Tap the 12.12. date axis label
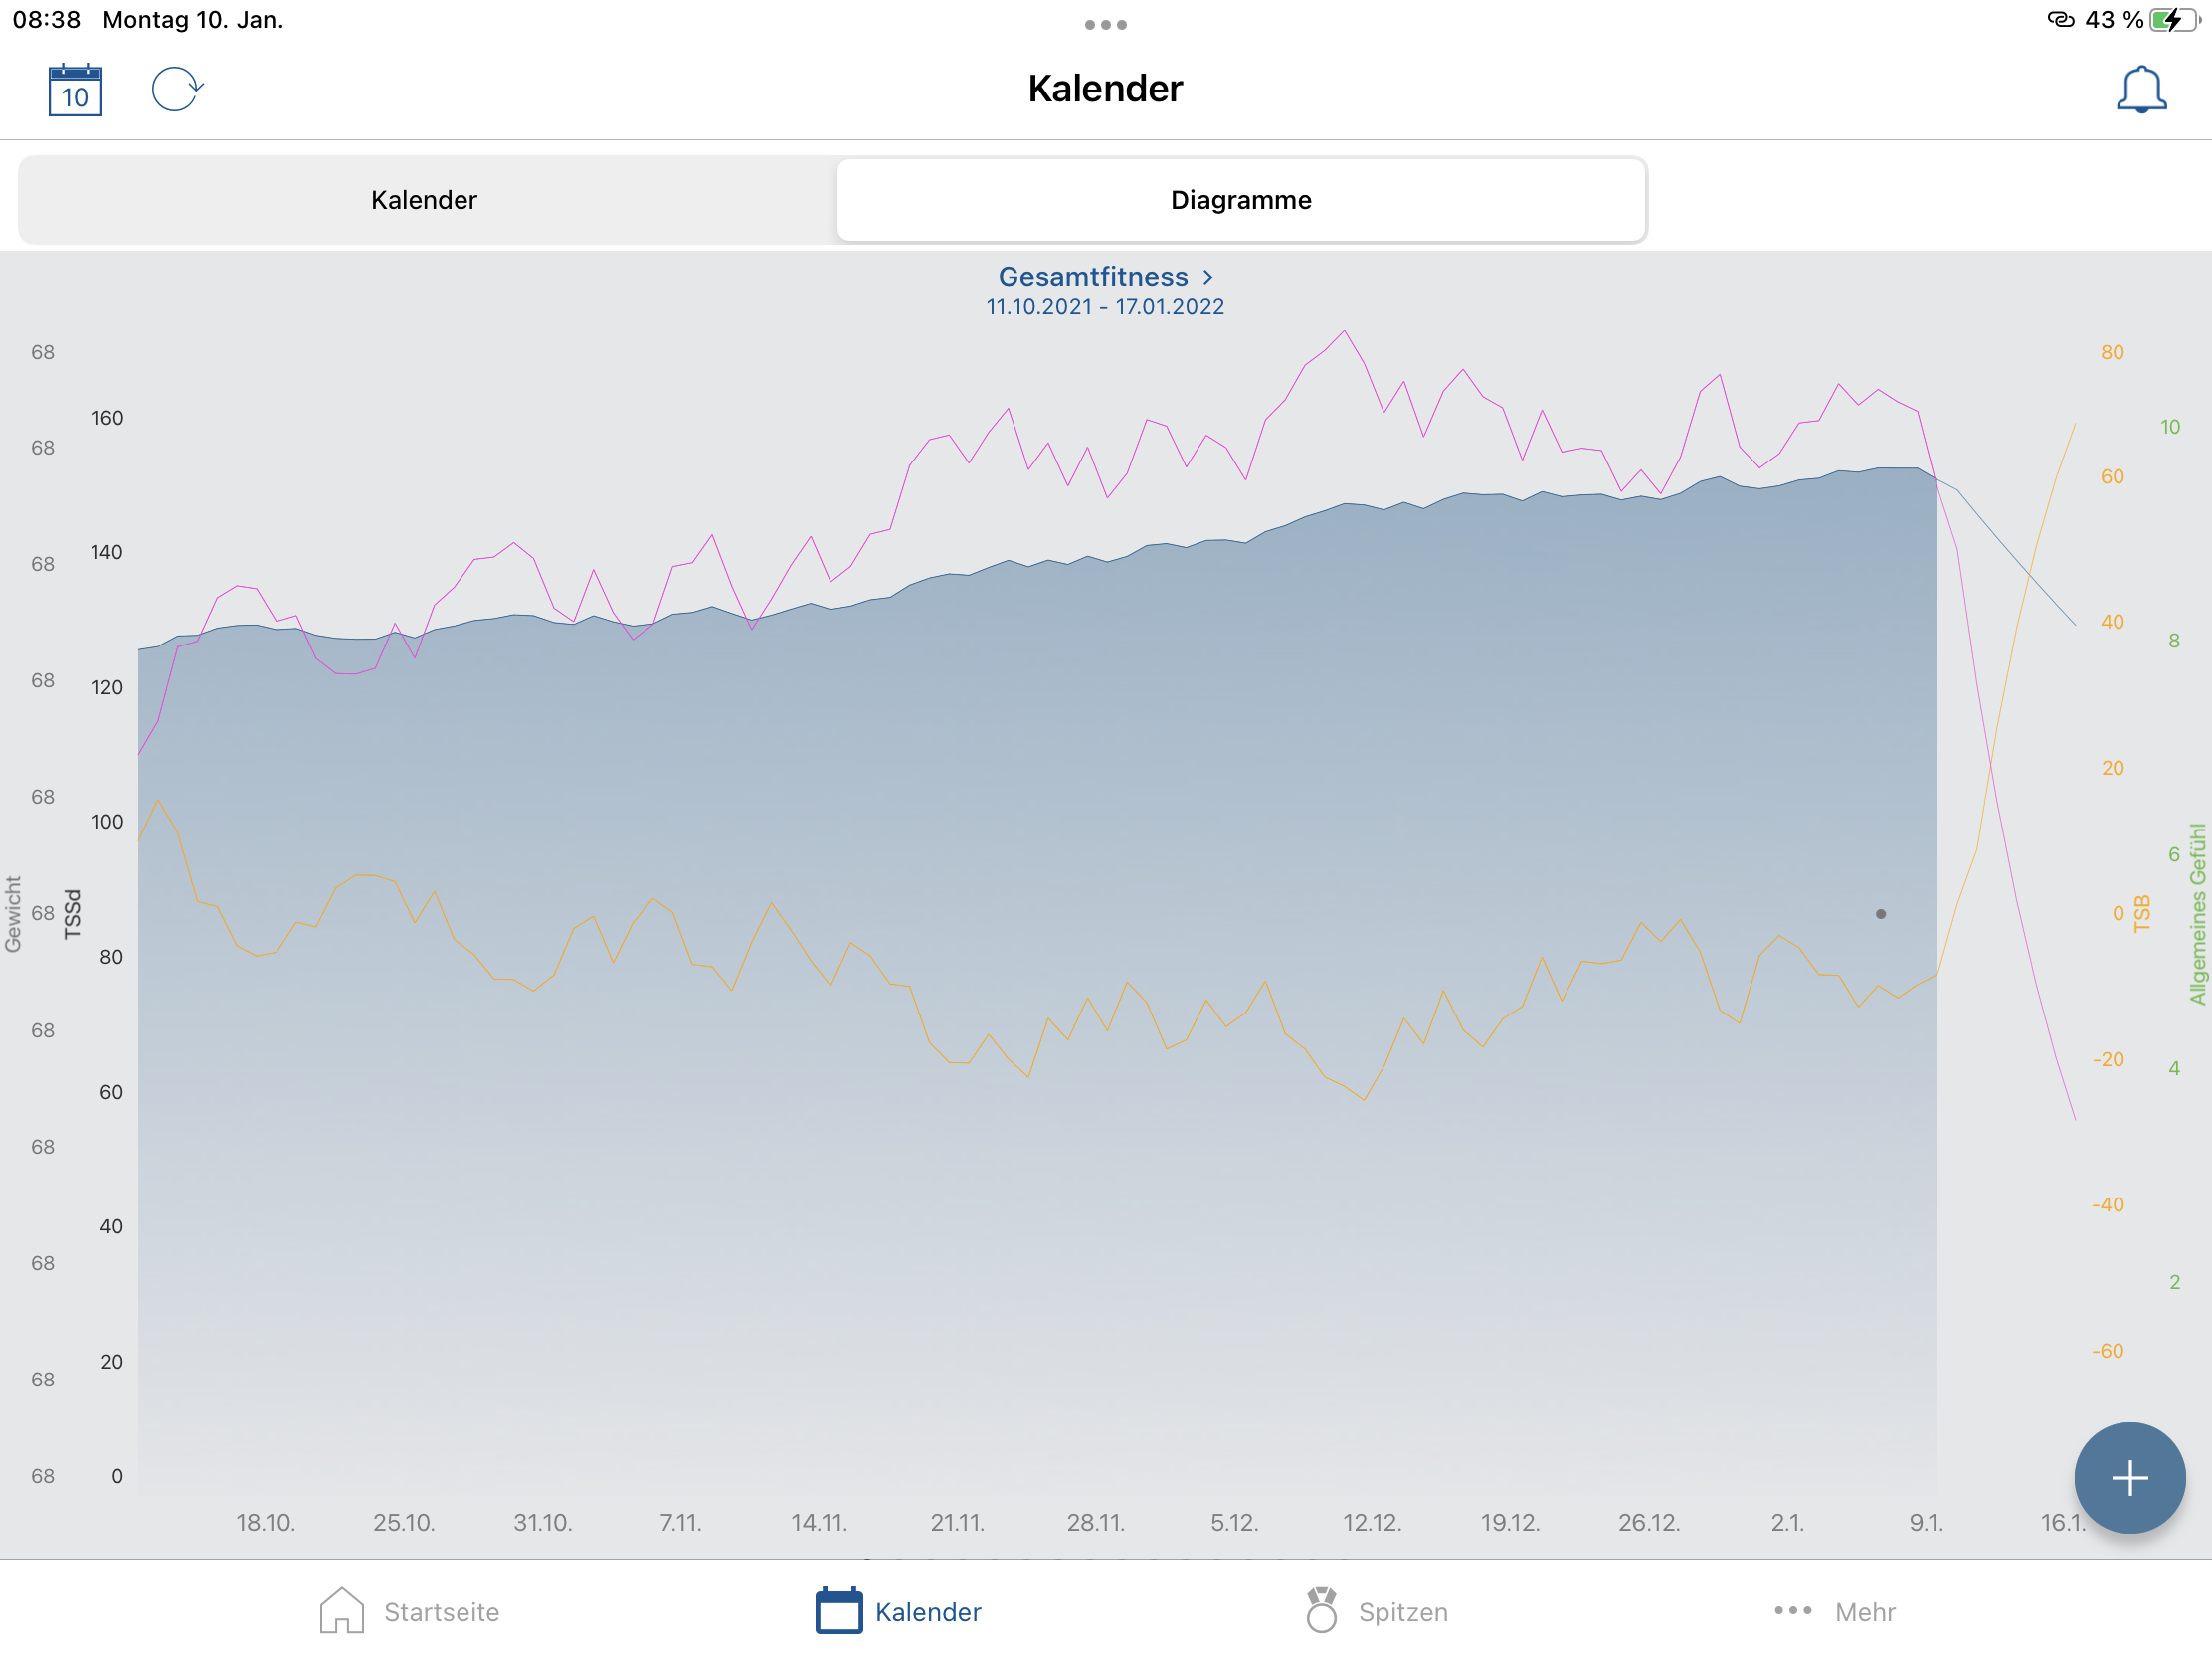The height and width of the screenshot is (1659, 2212). pyautogui.click(x=1371, y=1522)
